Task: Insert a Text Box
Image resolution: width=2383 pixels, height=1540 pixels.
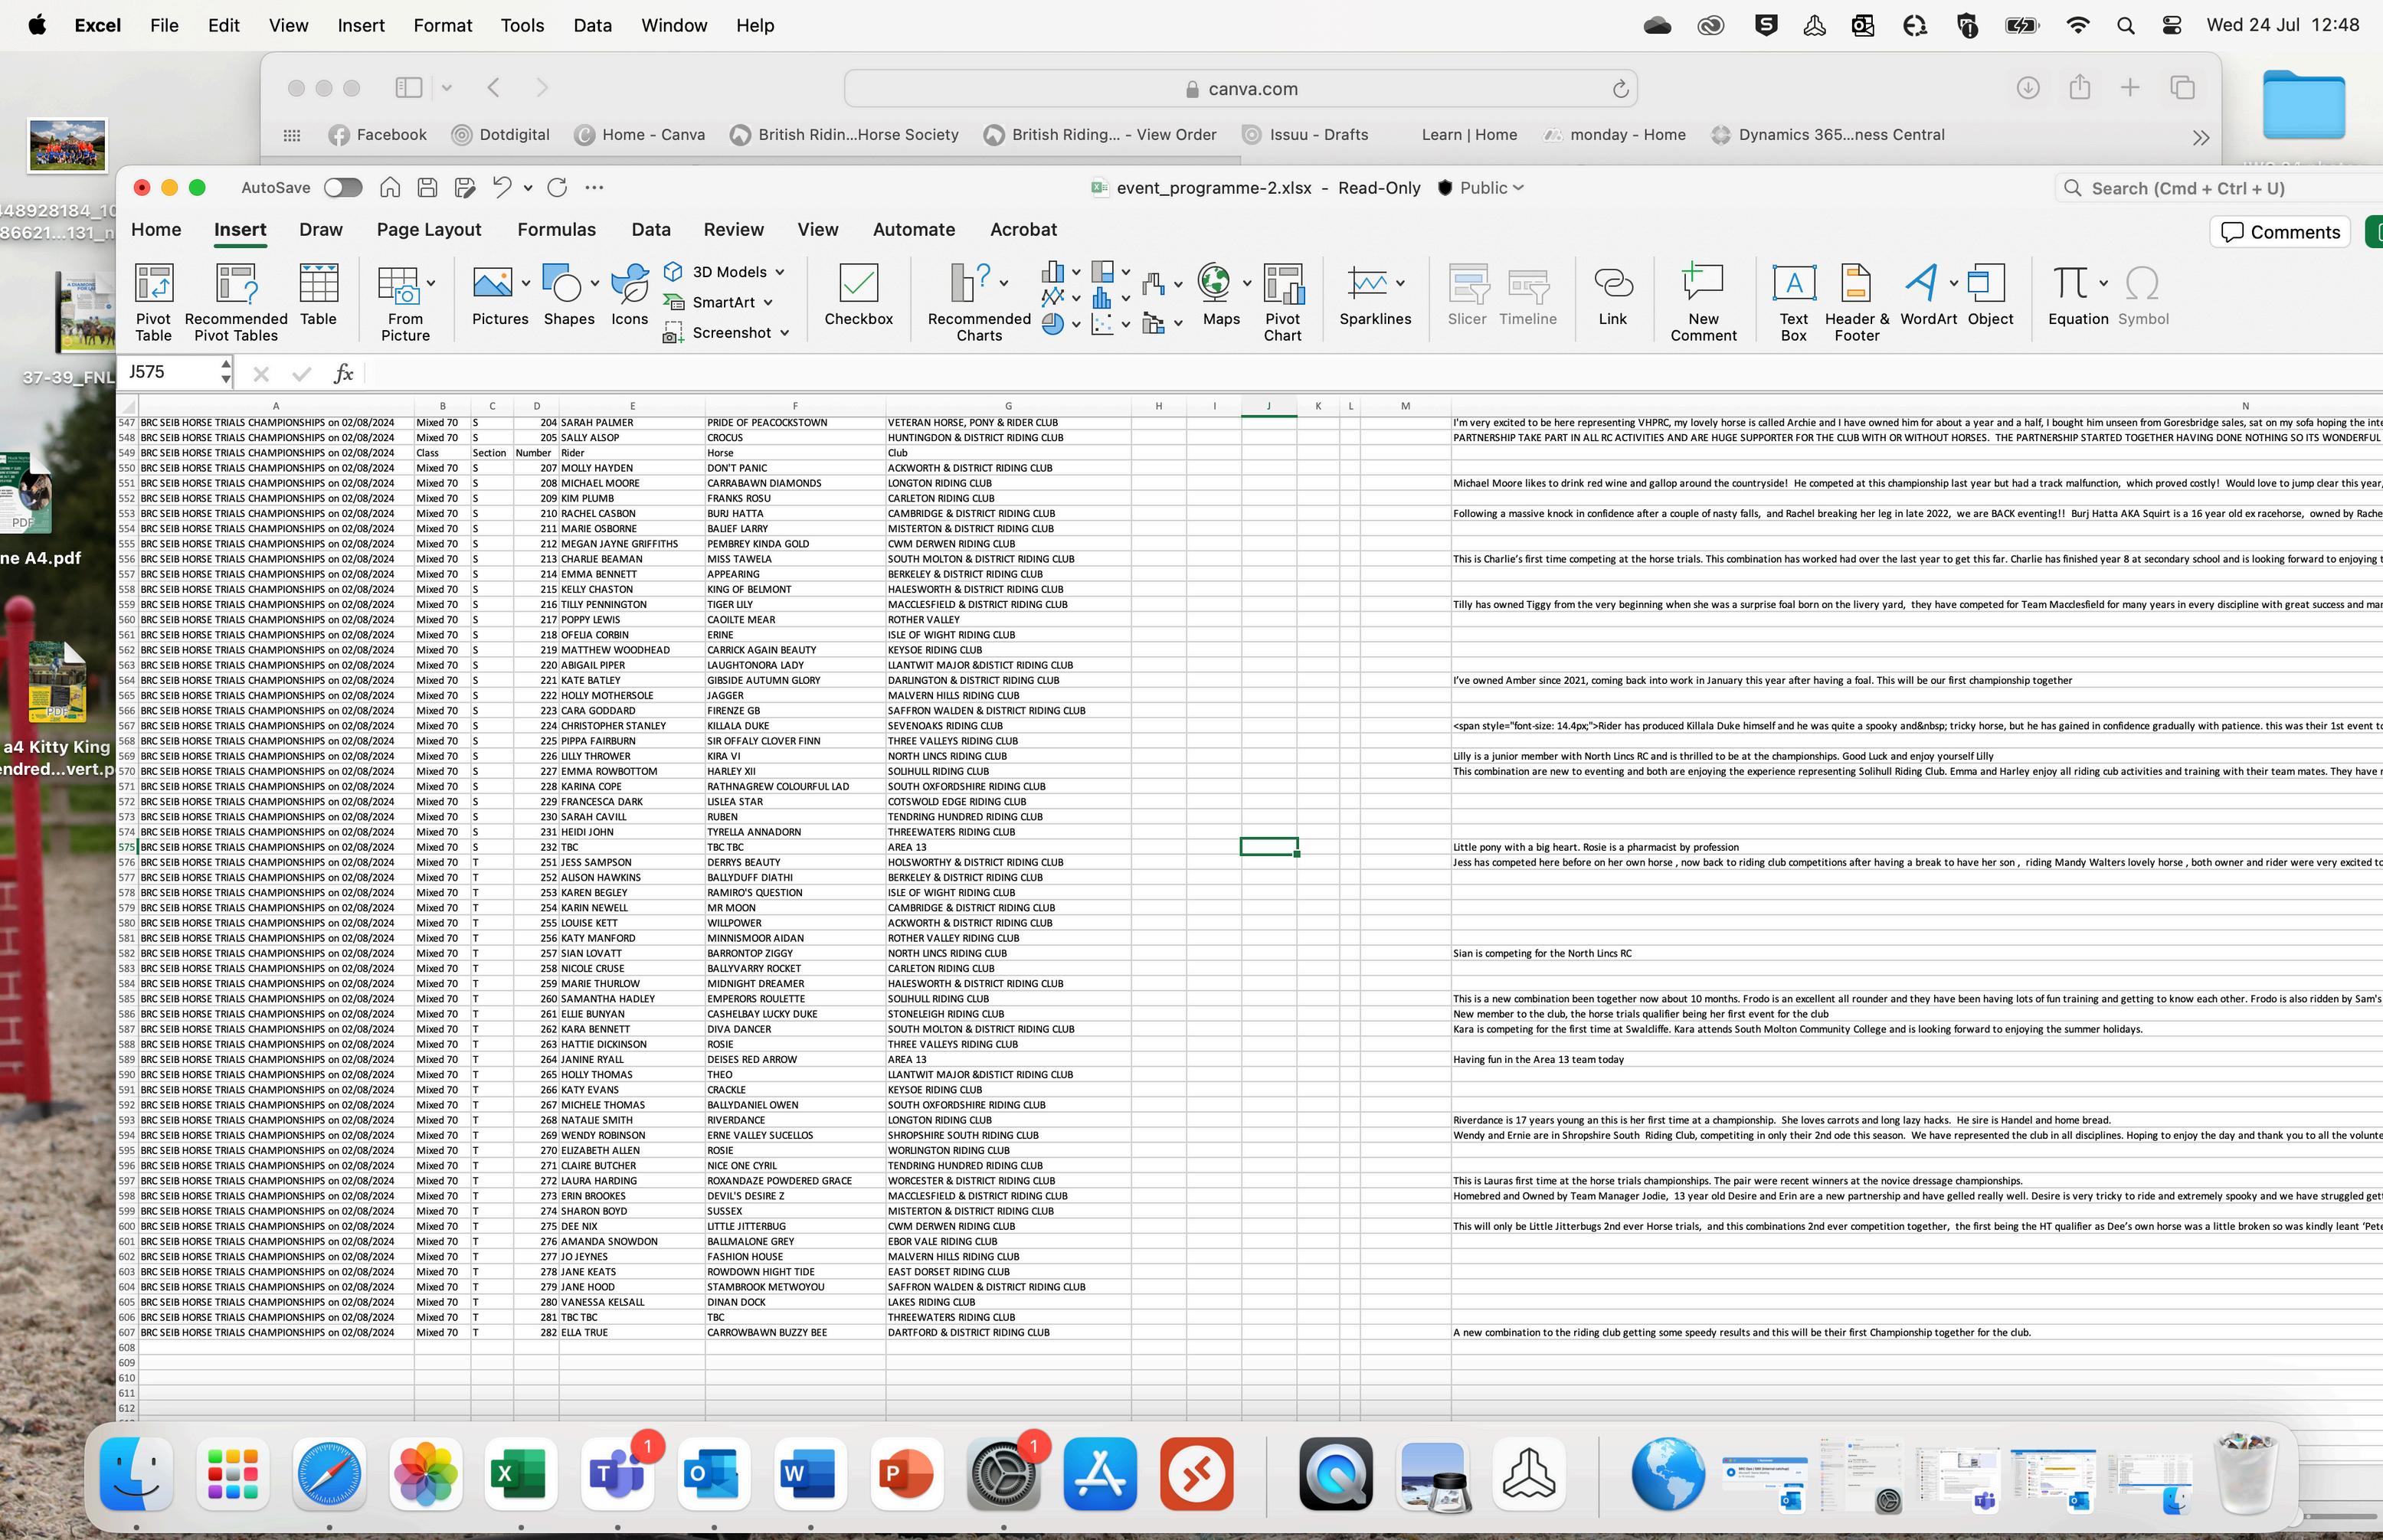Action: 1793,285
